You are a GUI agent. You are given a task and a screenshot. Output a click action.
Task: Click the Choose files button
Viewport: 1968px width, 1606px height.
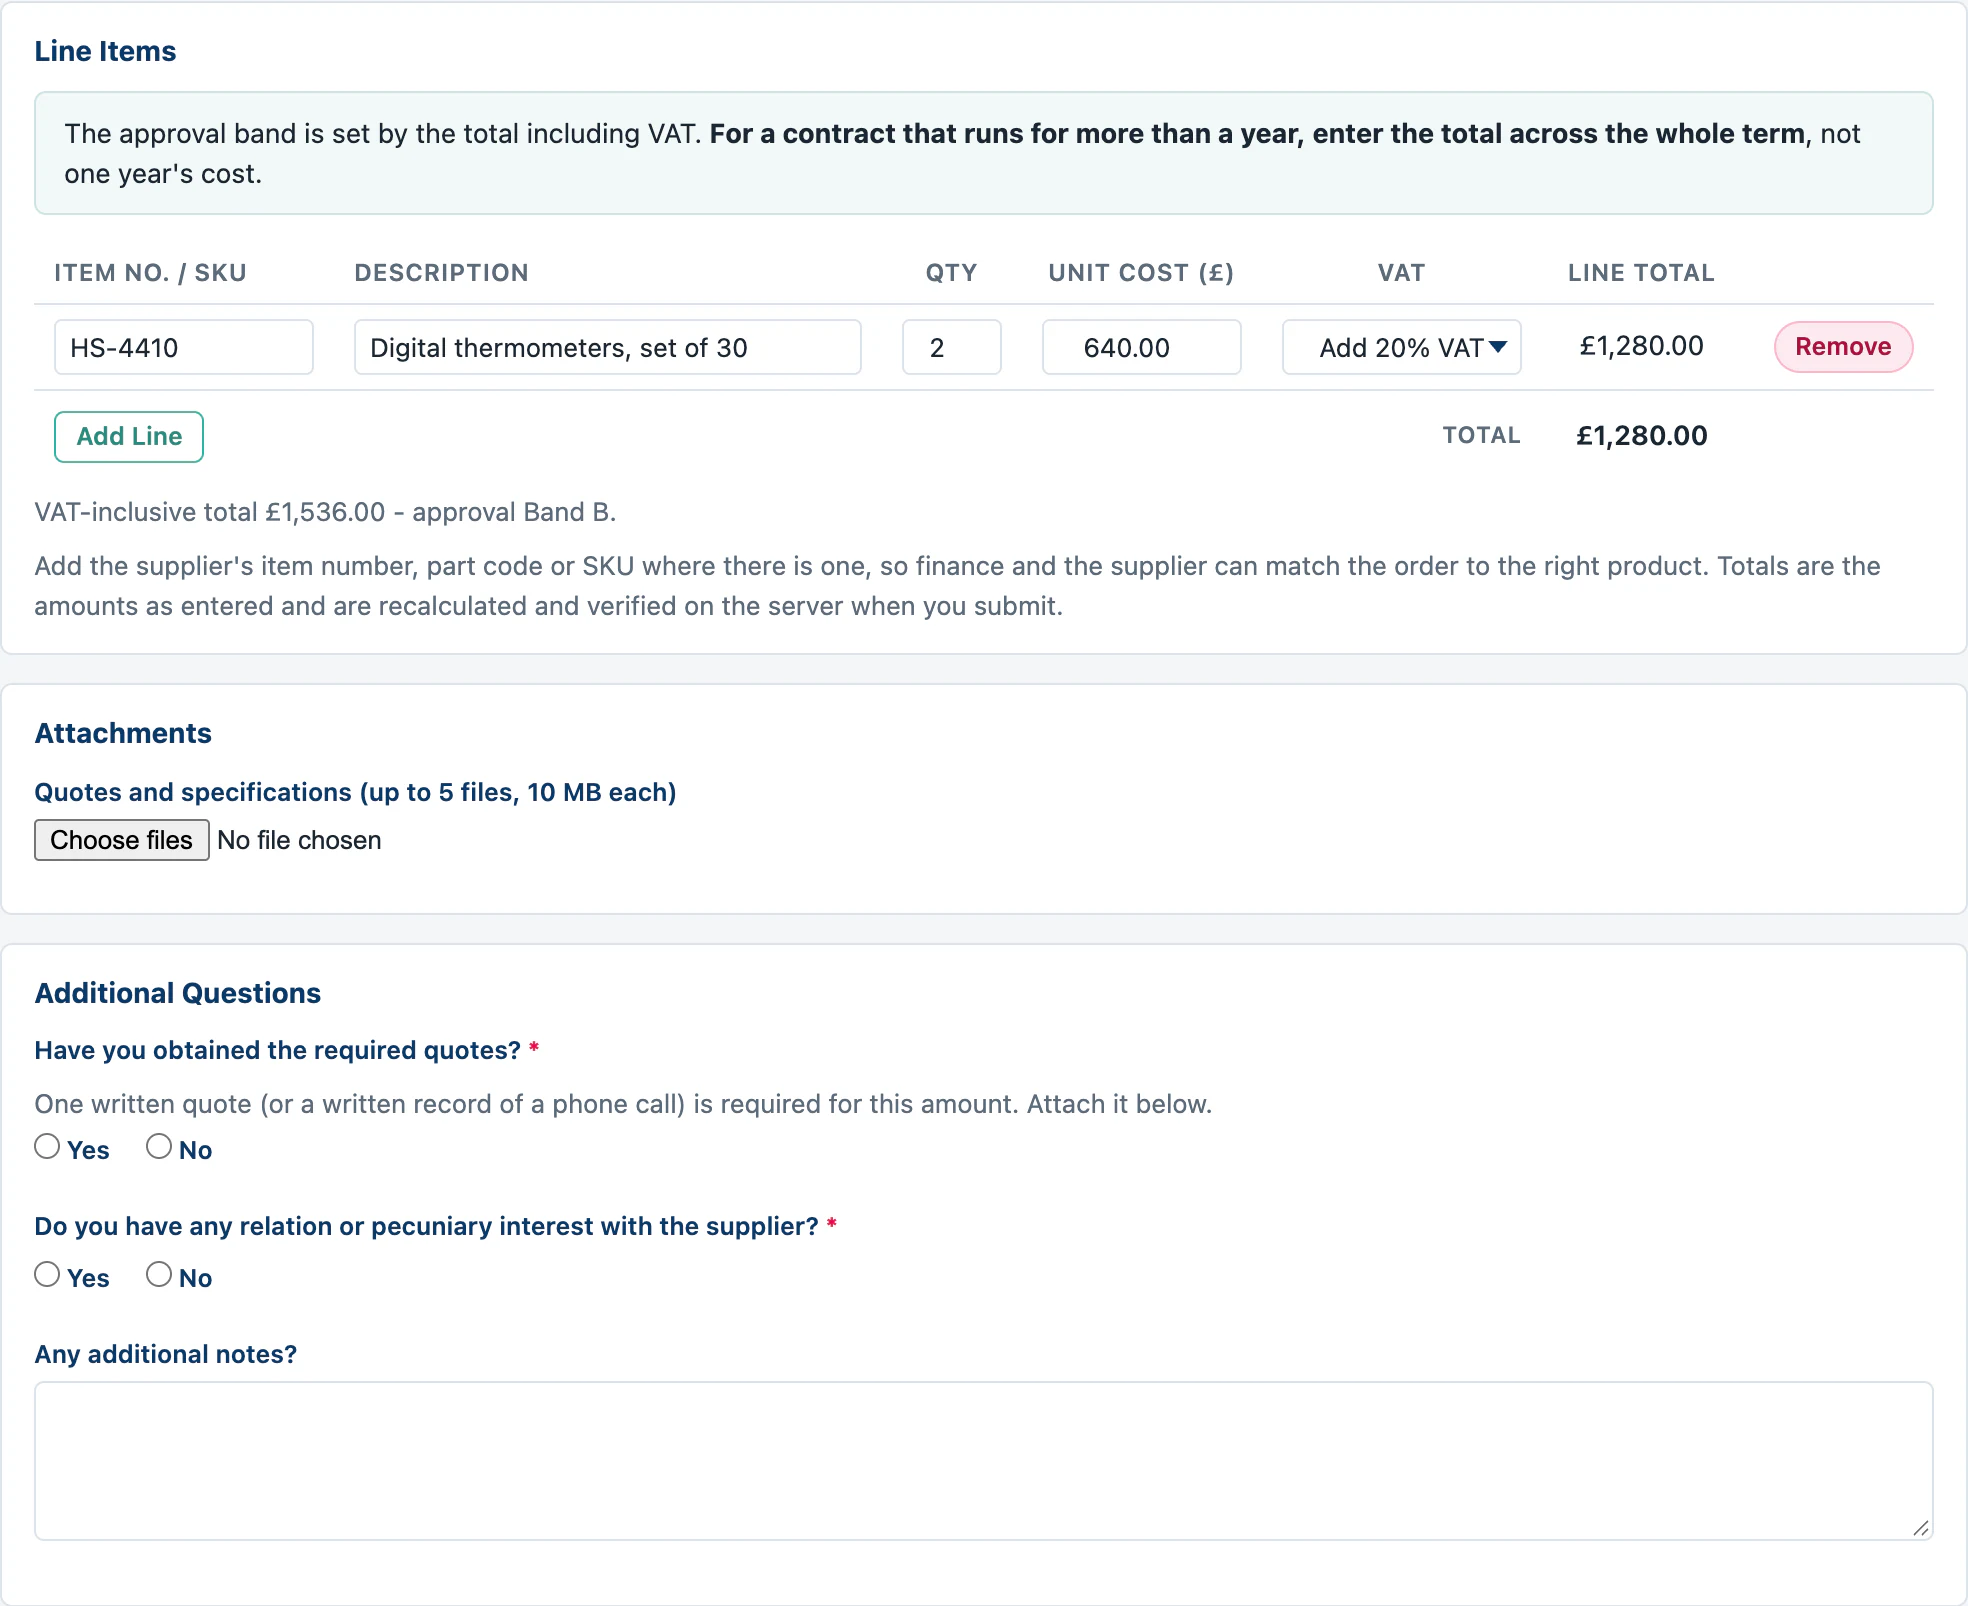click(x=122, y=840)
